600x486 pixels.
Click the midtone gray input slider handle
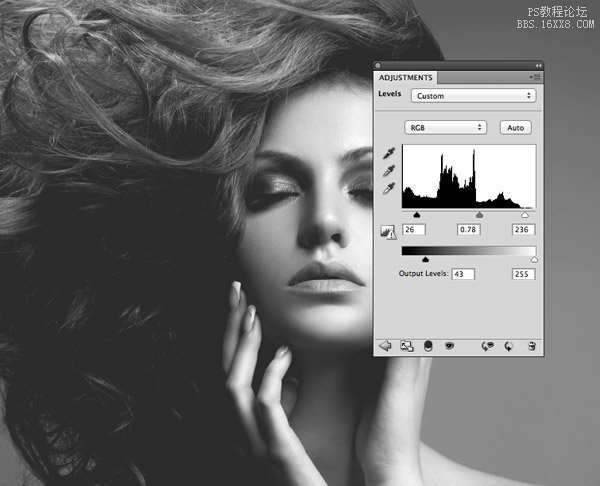tap(479, 214)
